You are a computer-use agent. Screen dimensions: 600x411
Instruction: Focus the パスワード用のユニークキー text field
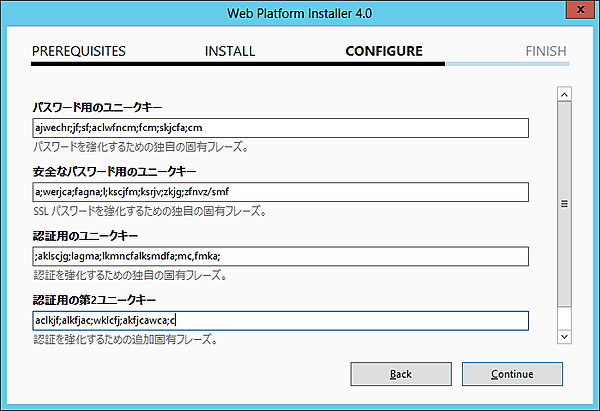tap(279, 128)
